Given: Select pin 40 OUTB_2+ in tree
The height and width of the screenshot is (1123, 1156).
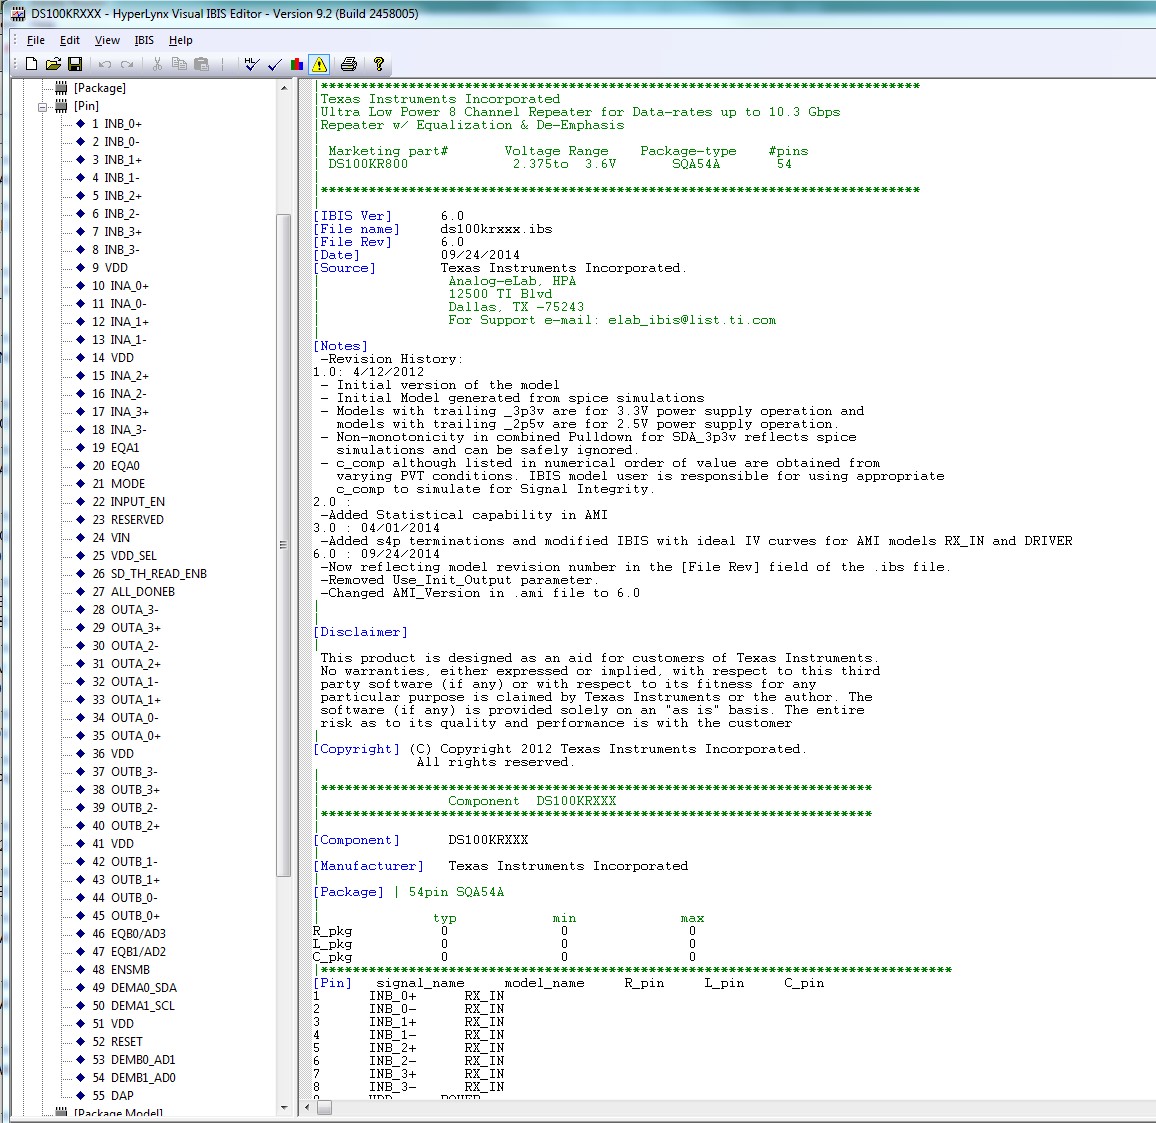Looking at the screenshot, I should [125, 826].
